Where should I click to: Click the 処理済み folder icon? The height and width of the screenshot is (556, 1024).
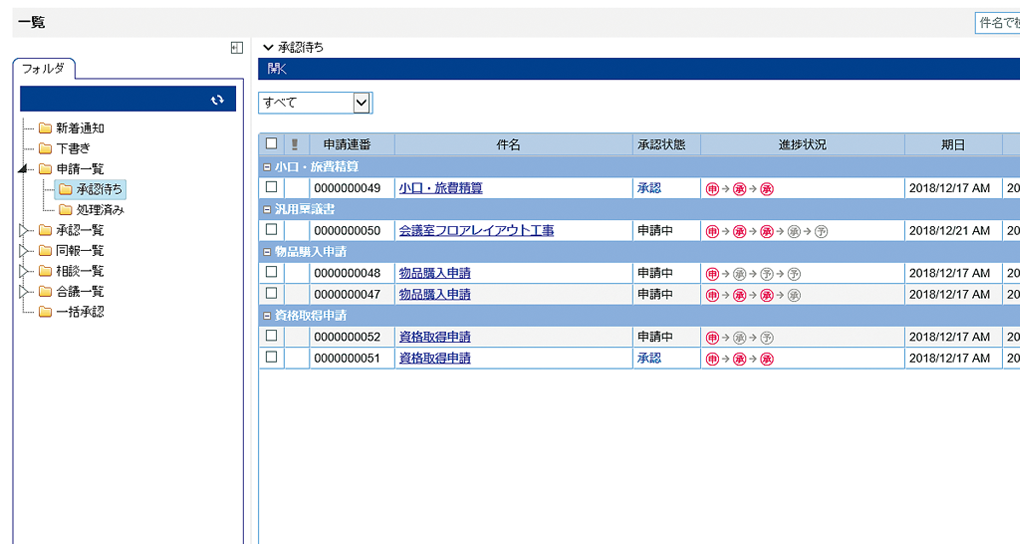coord(65,210)
